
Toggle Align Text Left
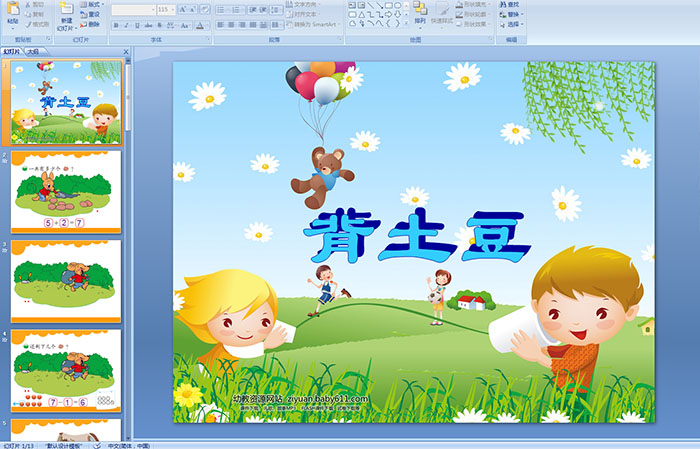(221, 25)
